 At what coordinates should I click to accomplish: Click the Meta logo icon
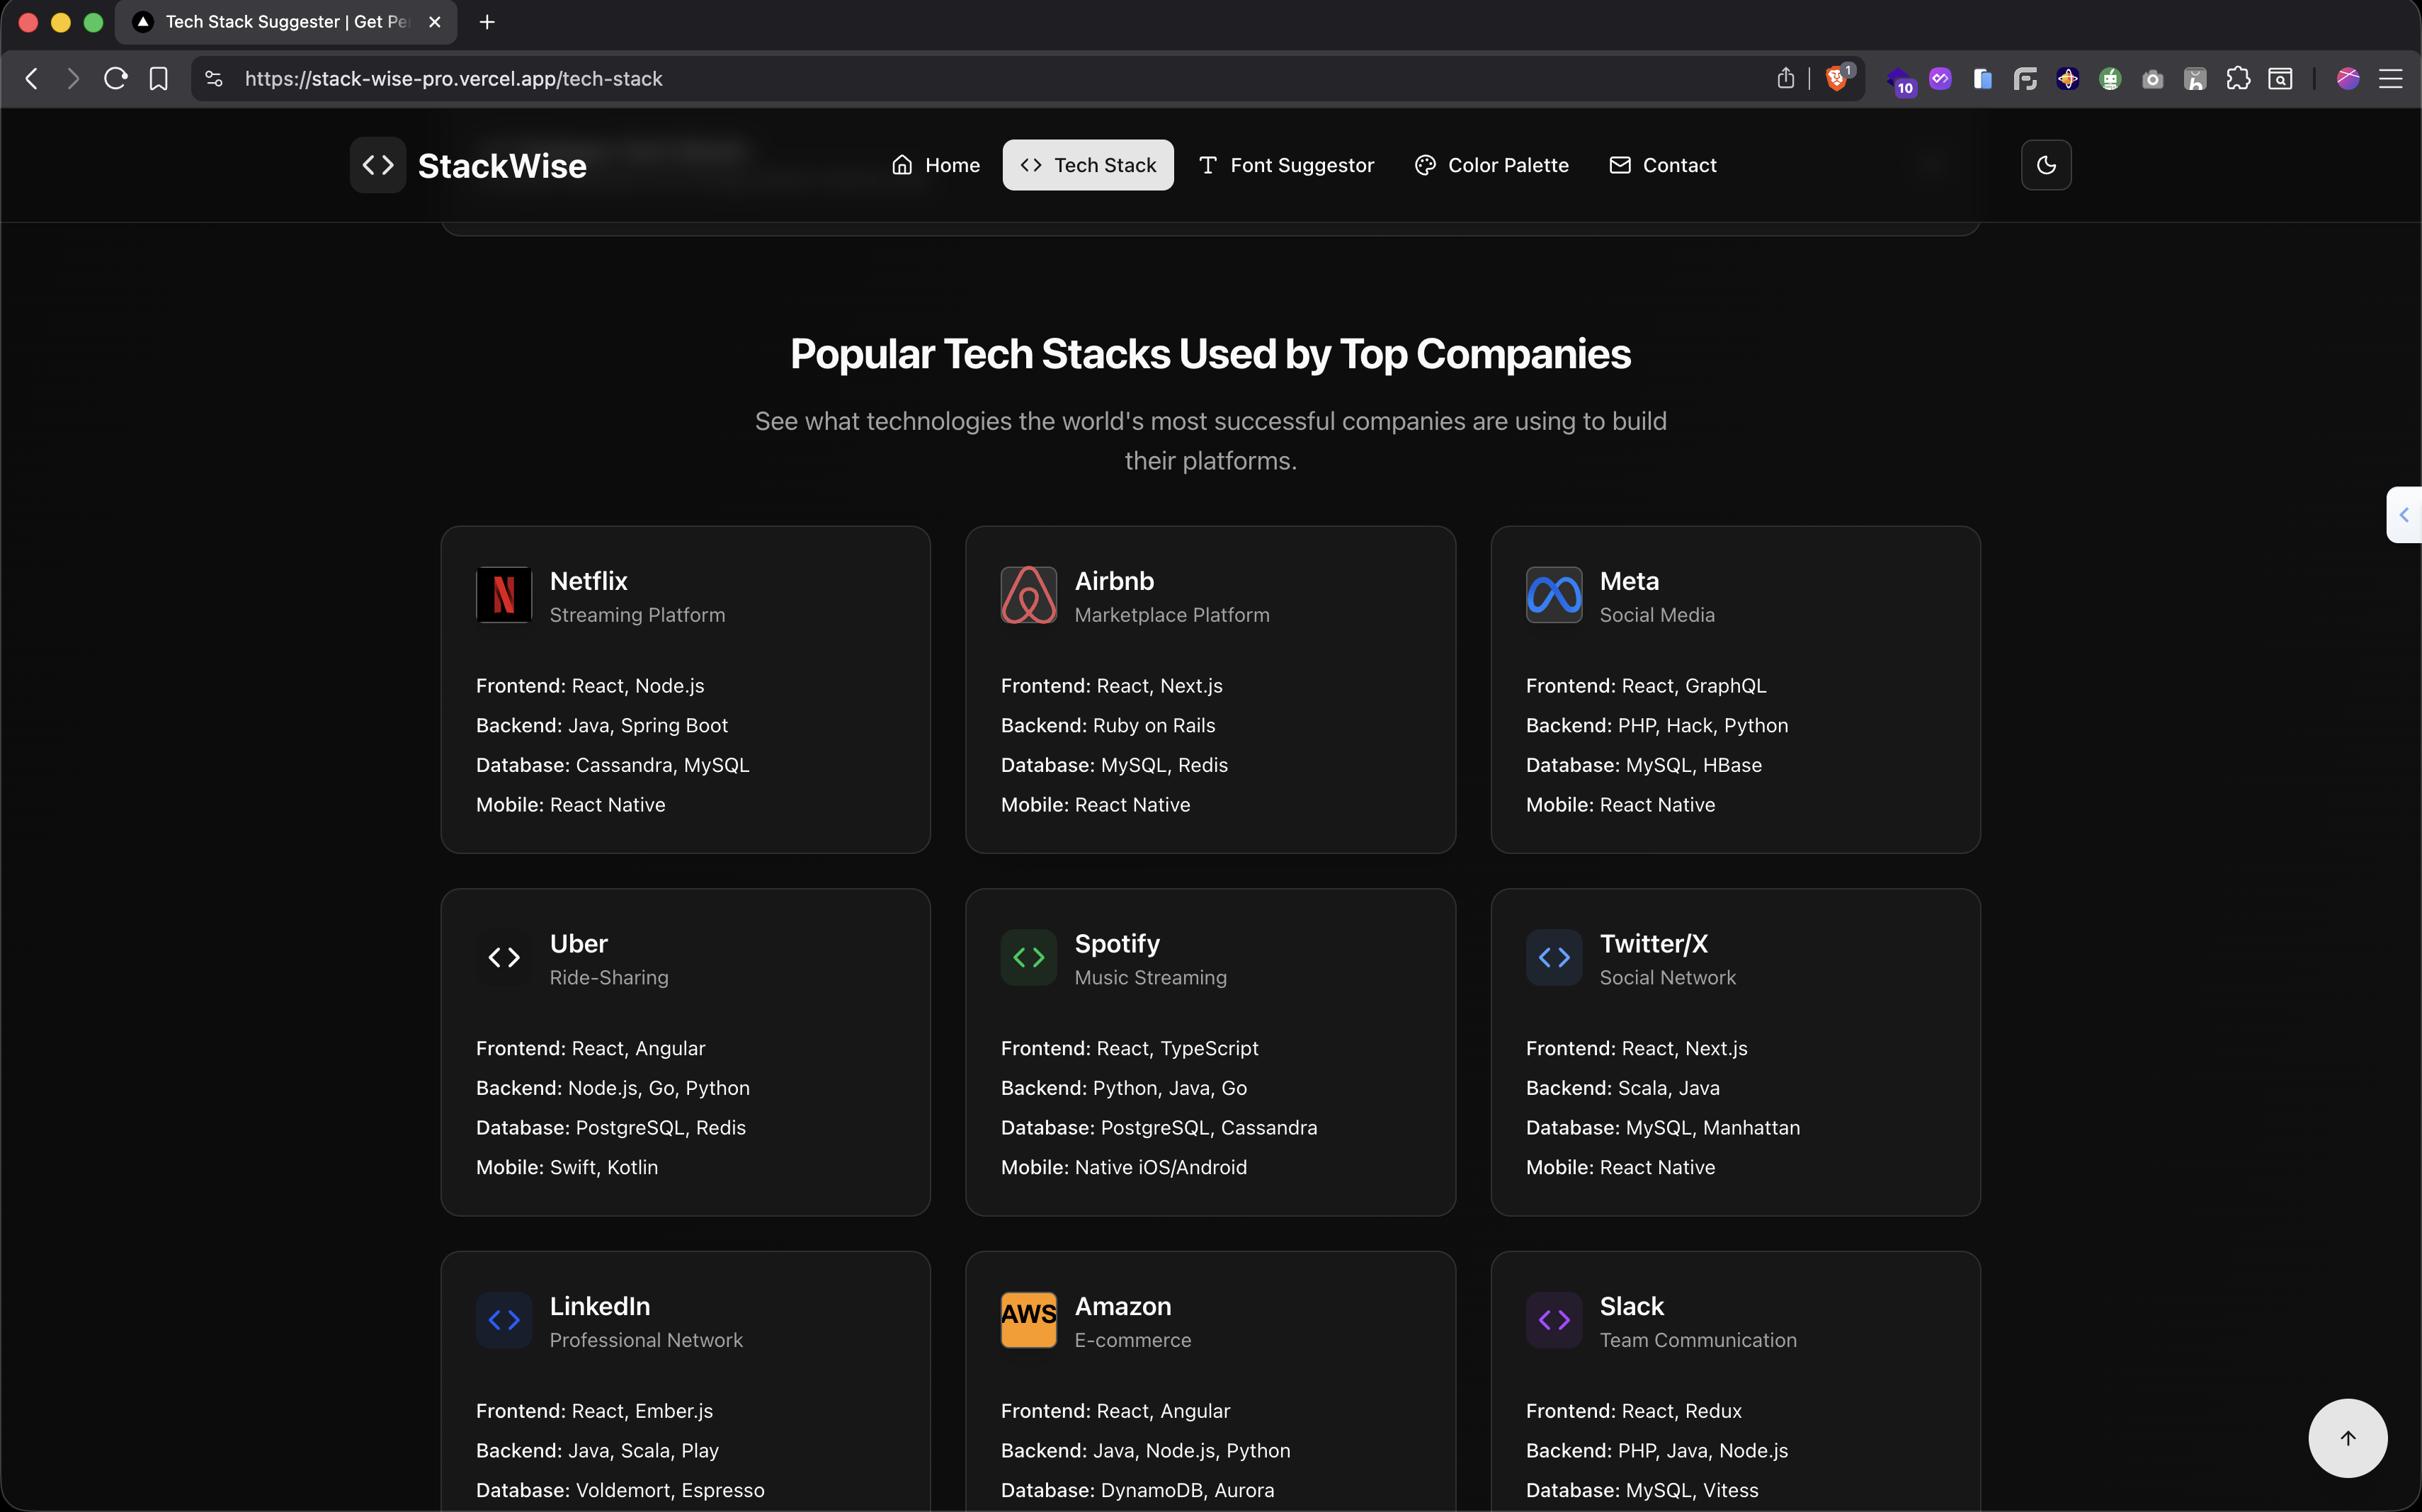pyautogui.click(x=1553, y=595)
